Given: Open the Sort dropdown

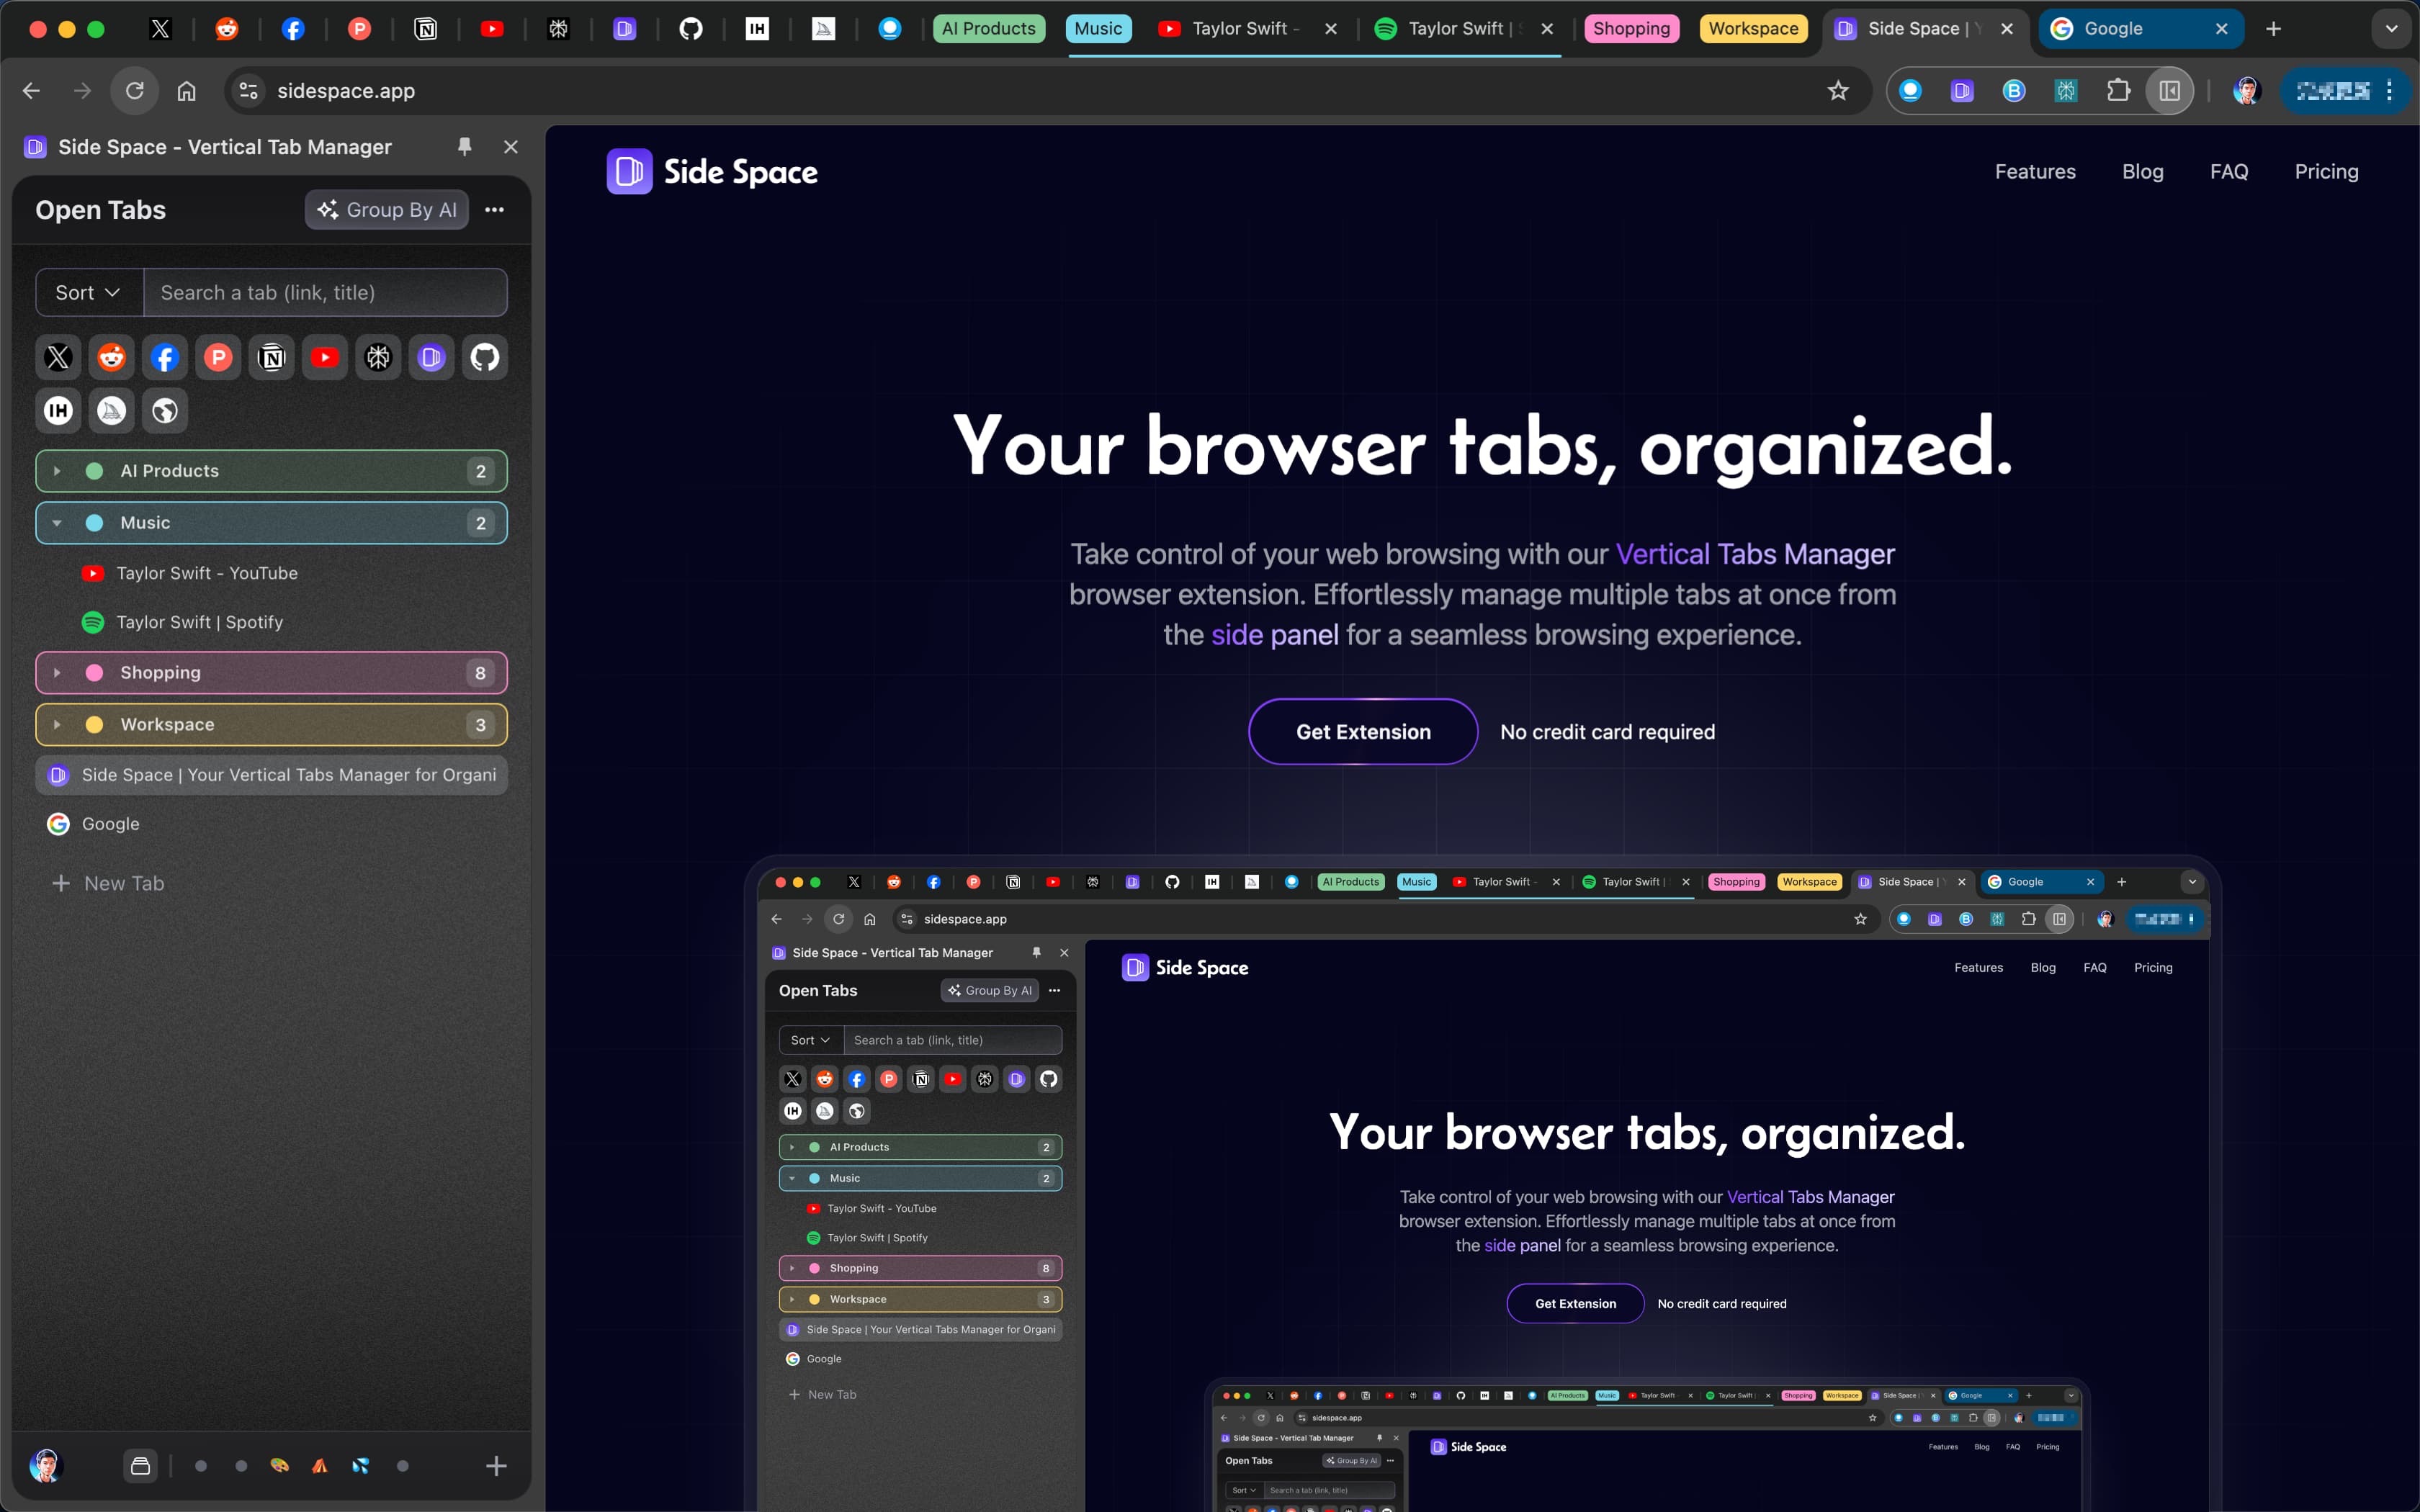Looking at the screenshot, I should 88,293.
